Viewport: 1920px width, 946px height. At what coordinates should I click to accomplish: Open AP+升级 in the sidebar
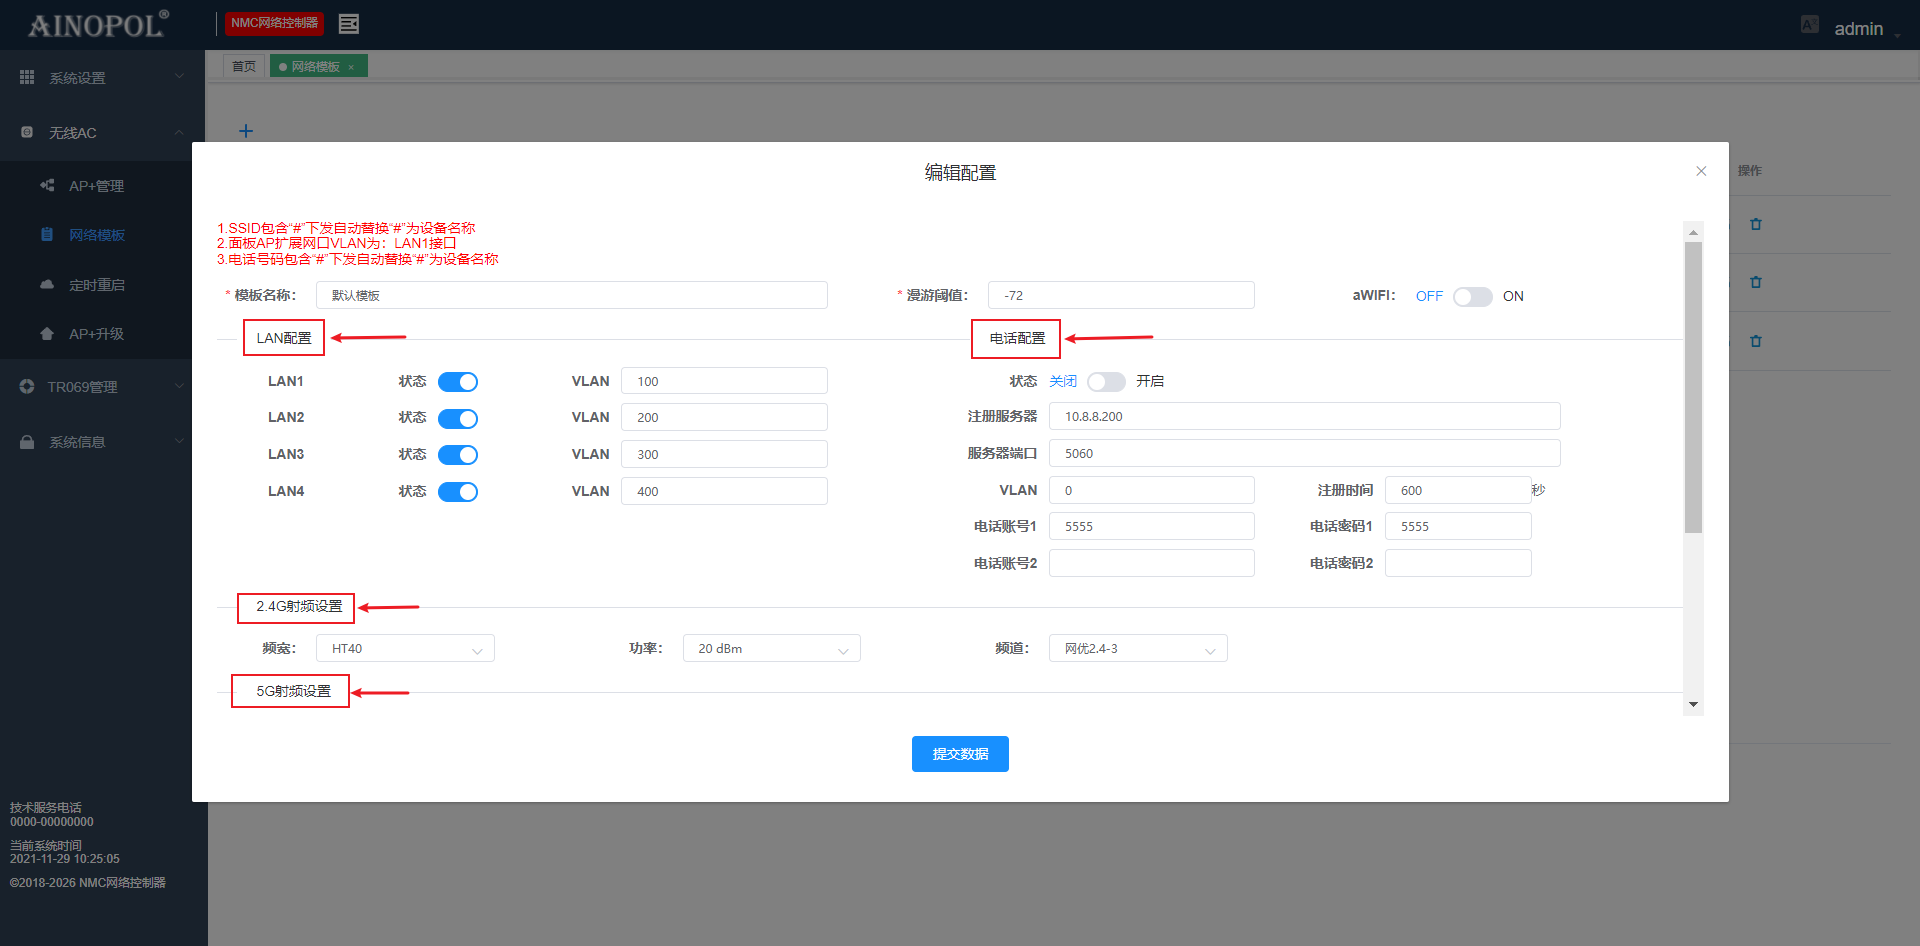pyautogui.click(x=96, y=334)
